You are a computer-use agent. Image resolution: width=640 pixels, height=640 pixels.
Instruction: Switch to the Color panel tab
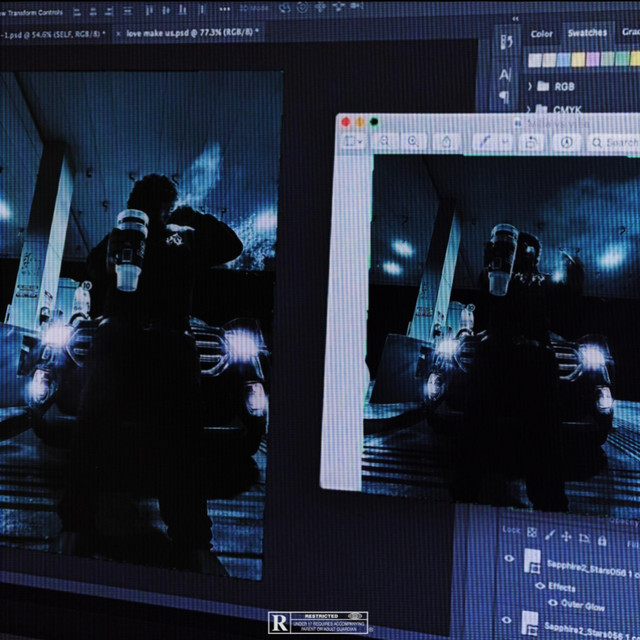[541, 33]
